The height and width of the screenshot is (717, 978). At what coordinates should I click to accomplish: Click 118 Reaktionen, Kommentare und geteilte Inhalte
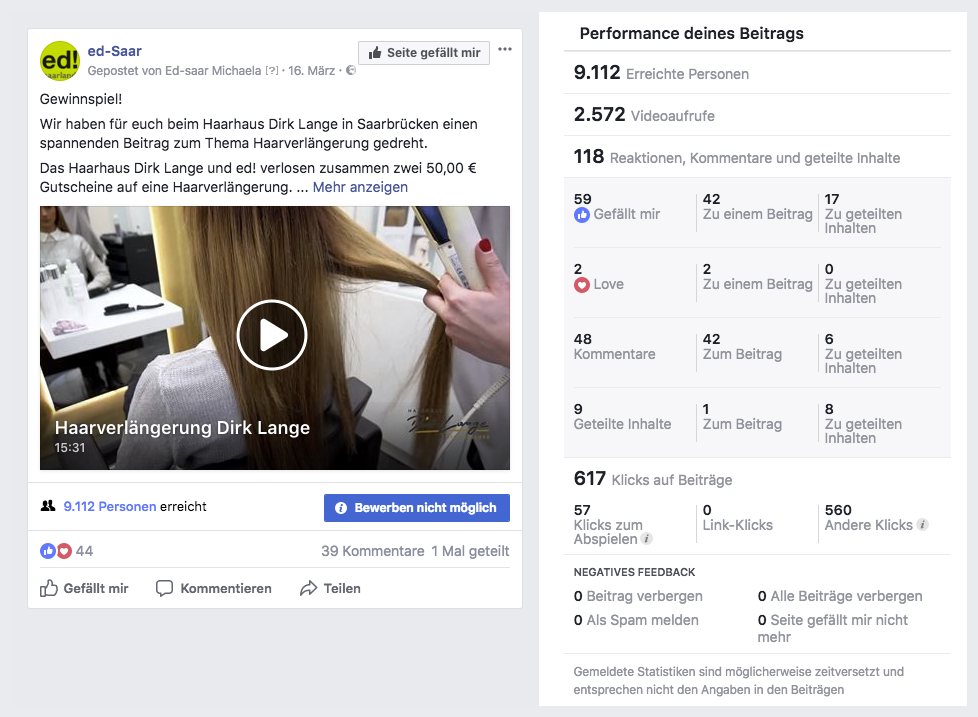click(737, 156)
